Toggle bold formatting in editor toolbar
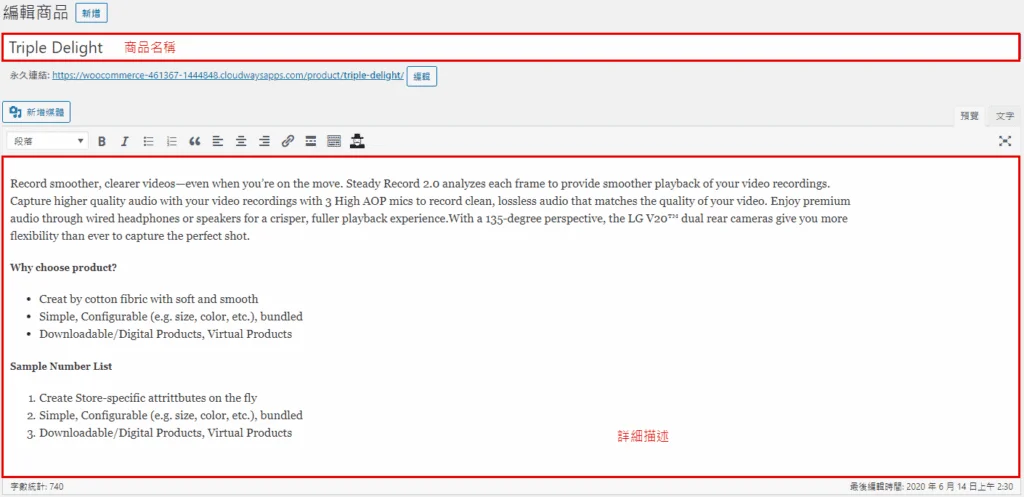This screenshot has width=1024, height=497. pyautogui.click(x=102, y=141)
